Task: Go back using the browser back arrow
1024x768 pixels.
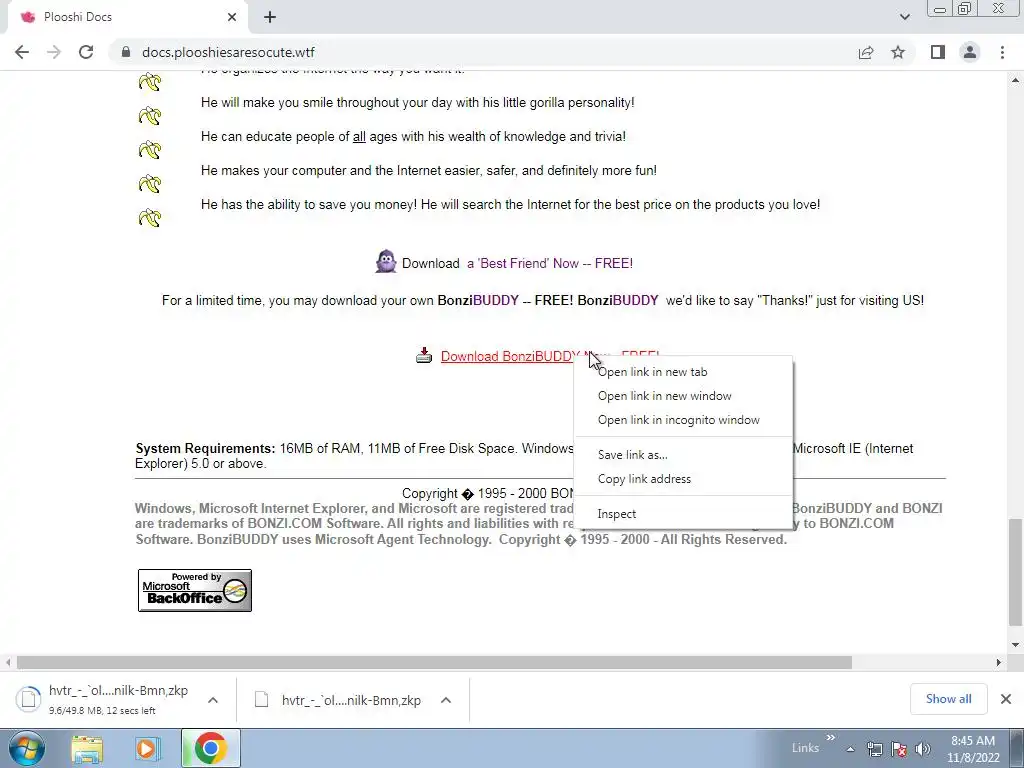Action: [22, 52]
